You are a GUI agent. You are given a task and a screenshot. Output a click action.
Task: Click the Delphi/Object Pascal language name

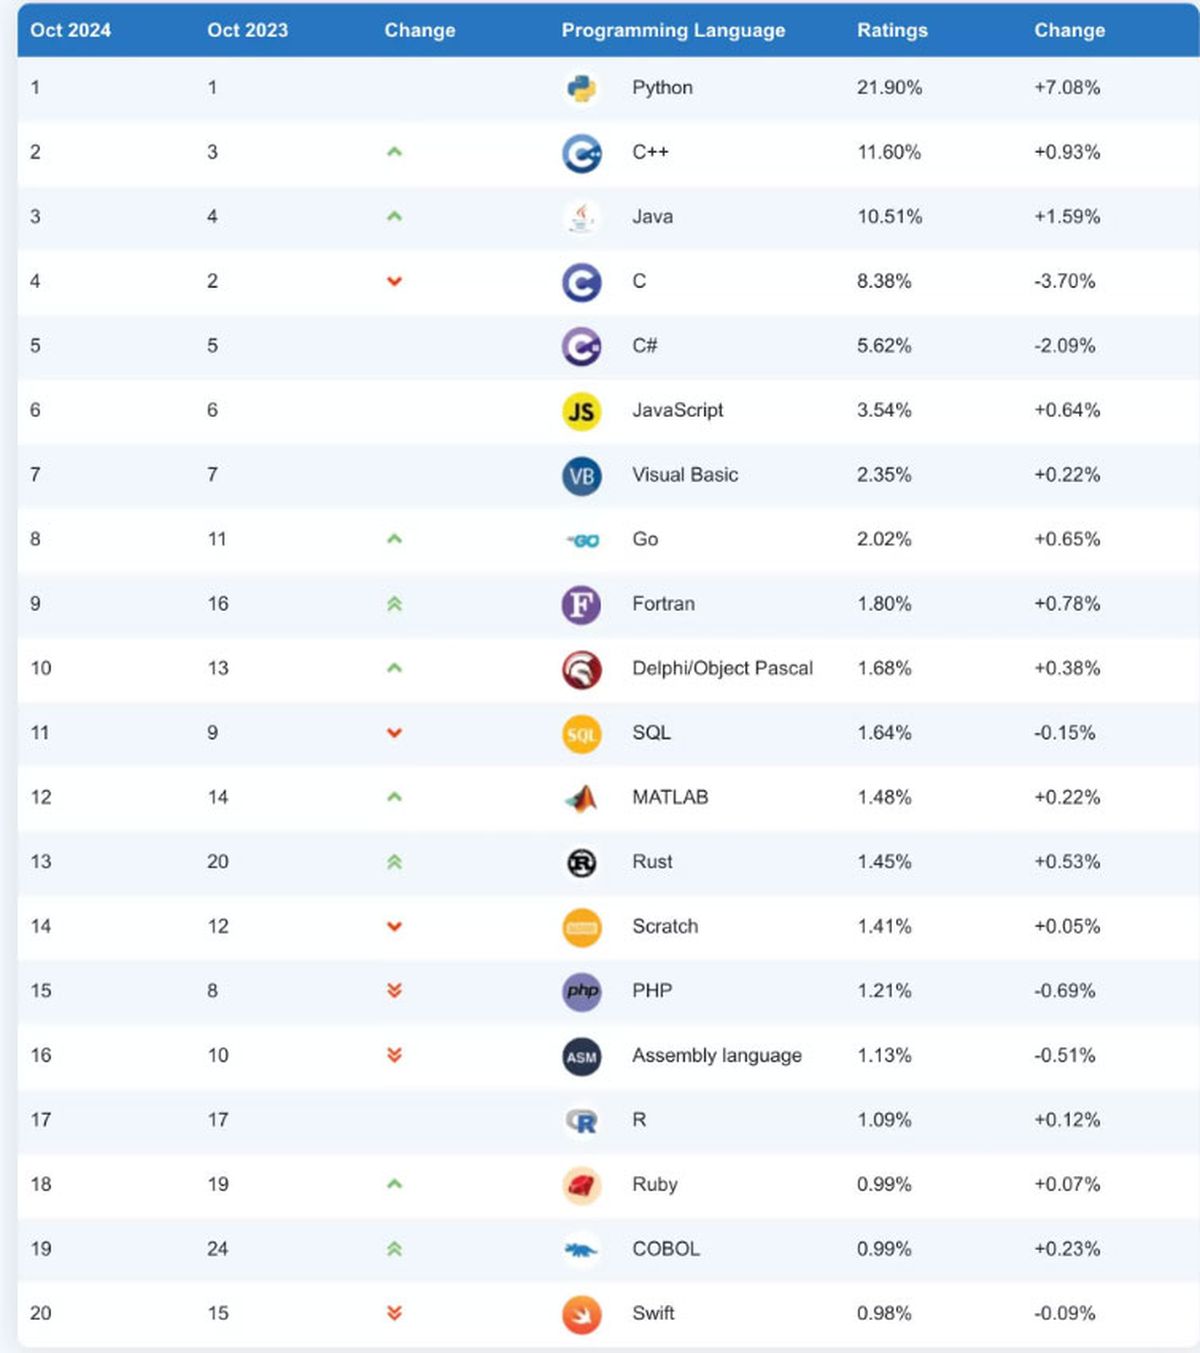pyautogui.click(x=722, y=668)
